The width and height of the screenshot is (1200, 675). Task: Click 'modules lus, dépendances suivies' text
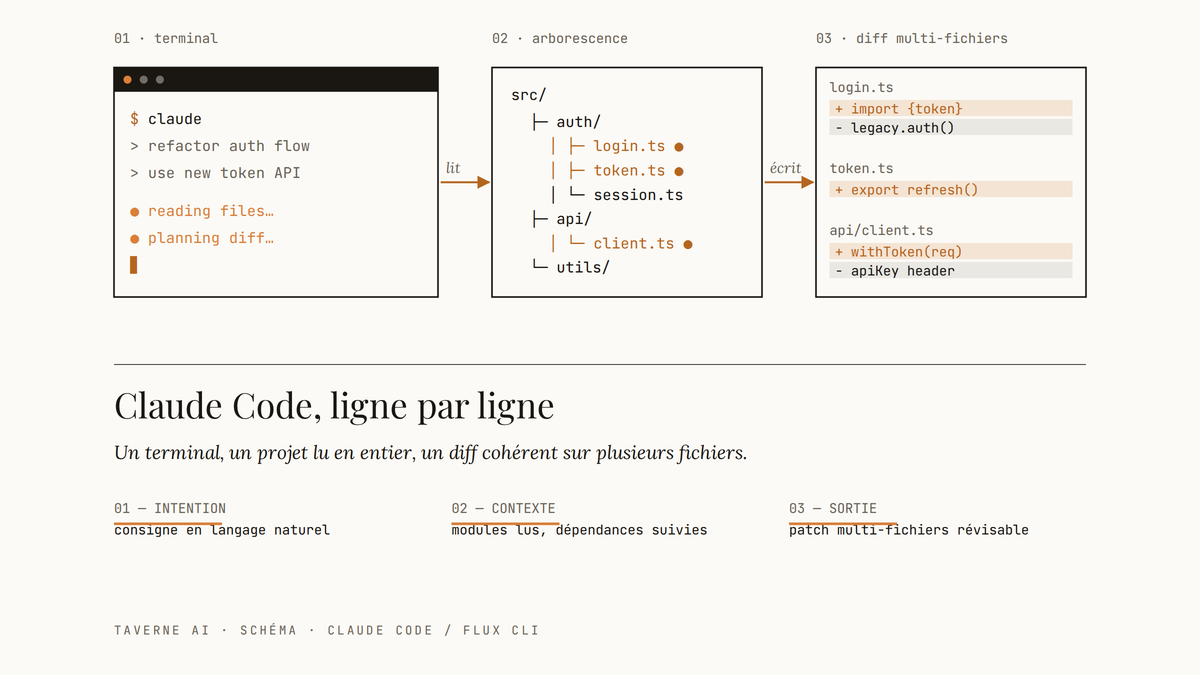[x=579, y=530]
